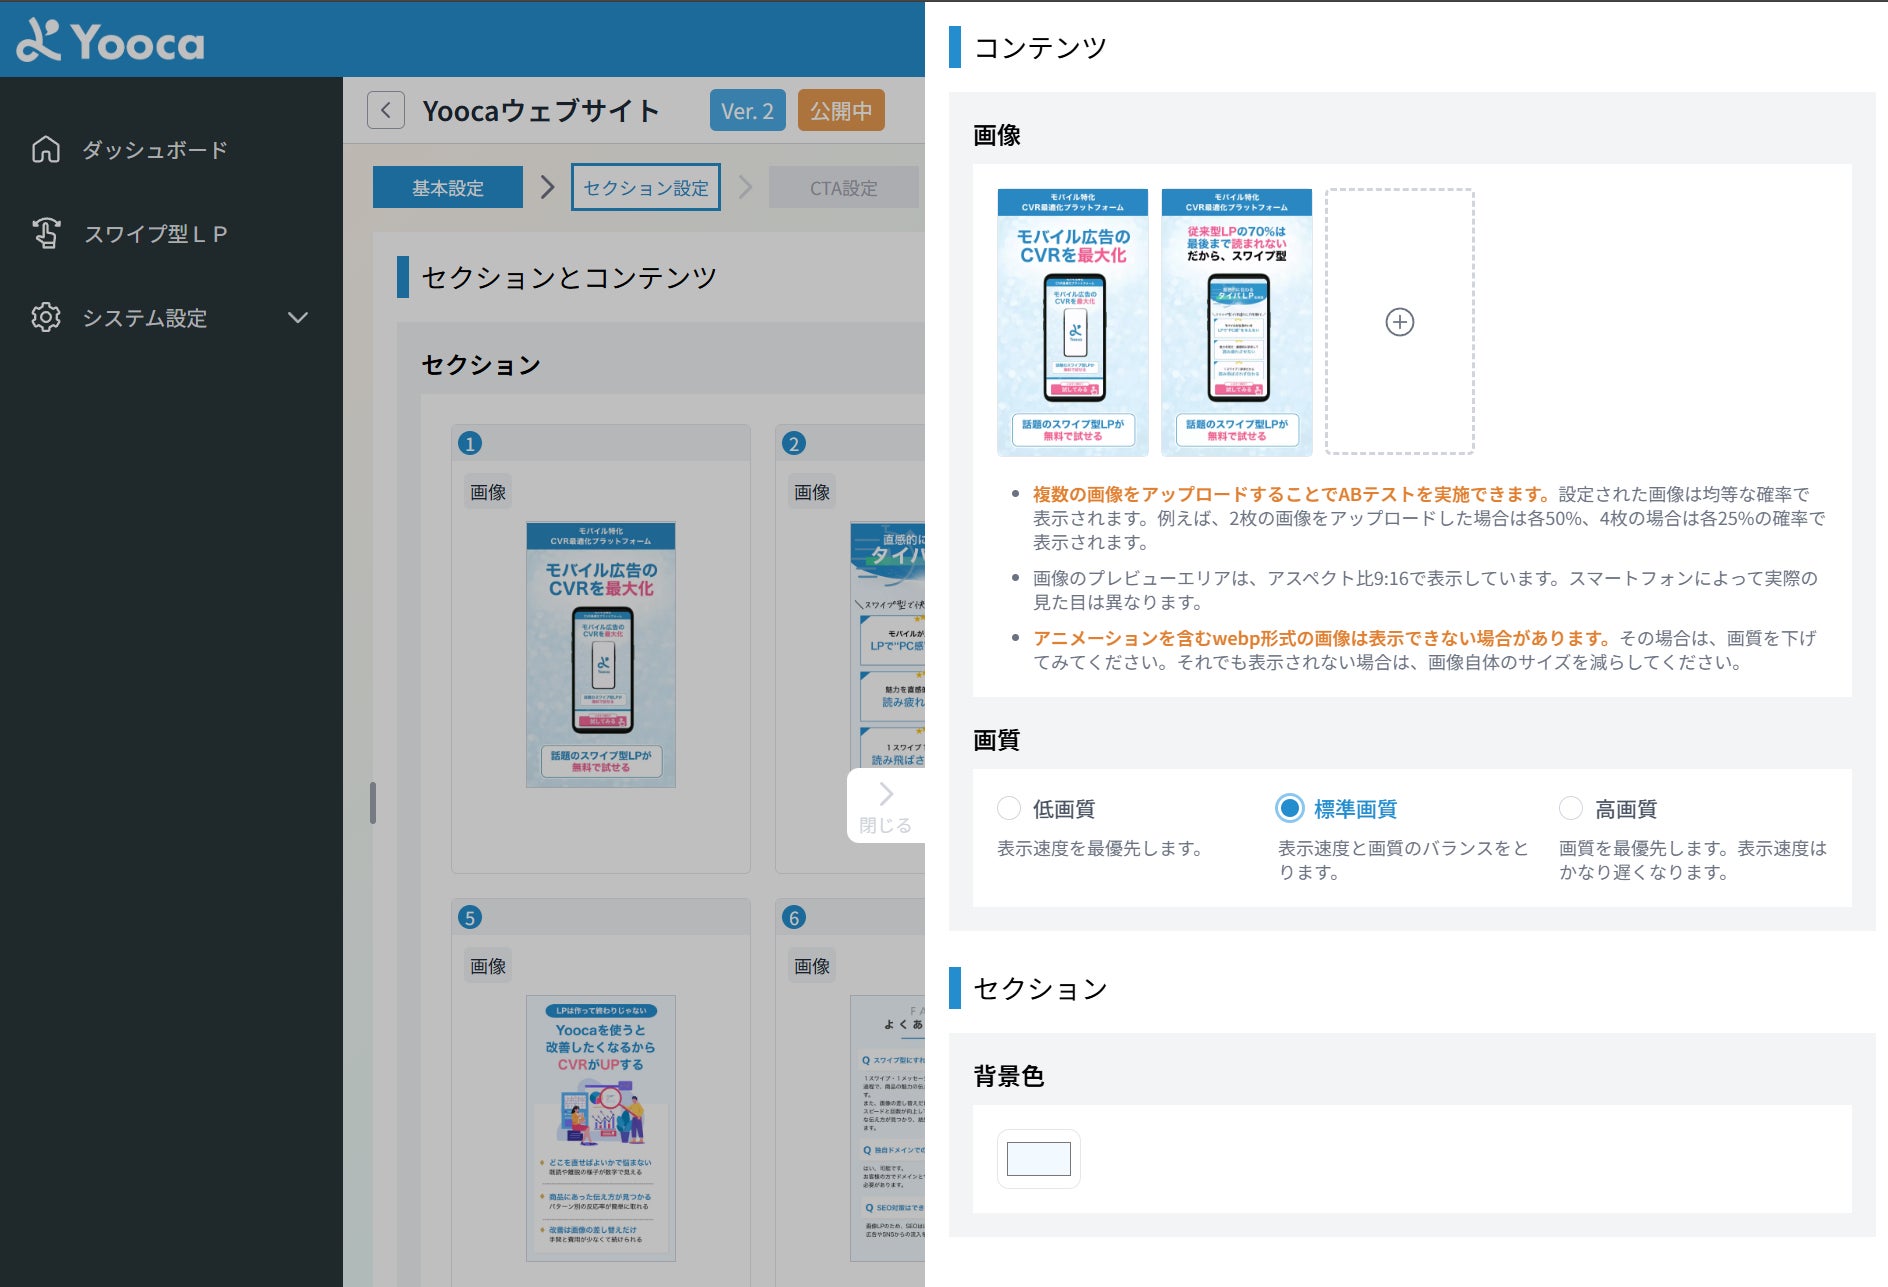Image resolution: width=1888 pixels, height=1287 pixels.
Task: Switch to the CTA設定 step tab
Action: [844, 187]
